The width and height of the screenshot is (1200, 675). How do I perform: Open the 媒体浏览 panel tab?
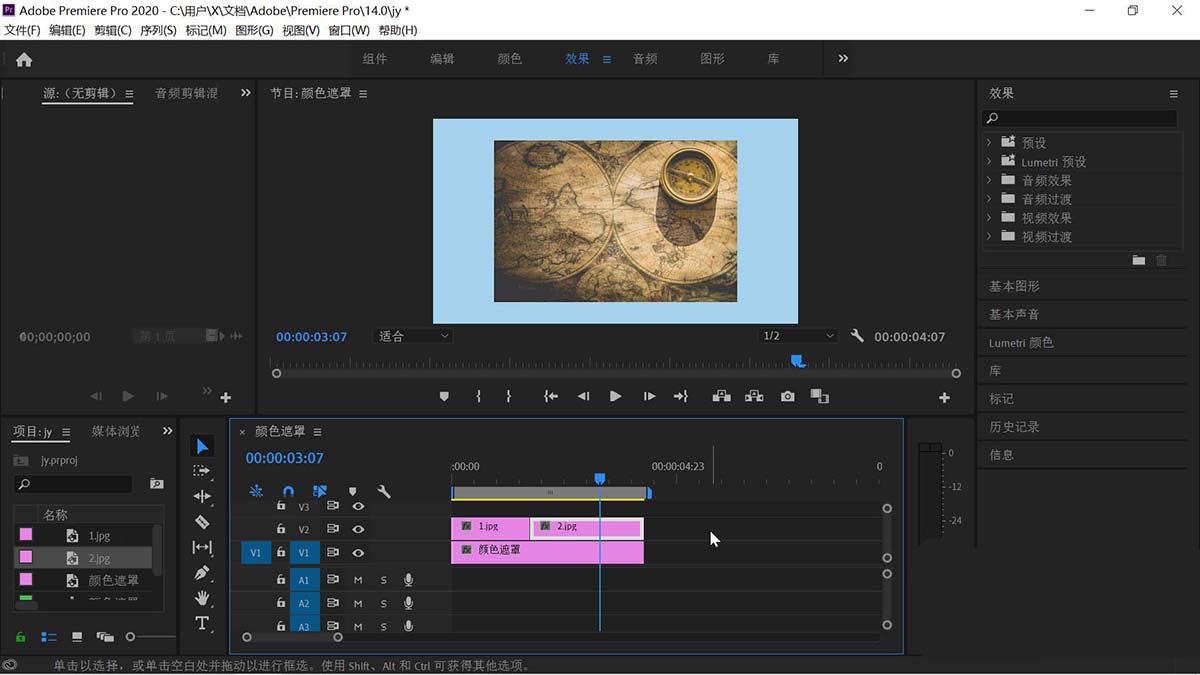(116, 431)
